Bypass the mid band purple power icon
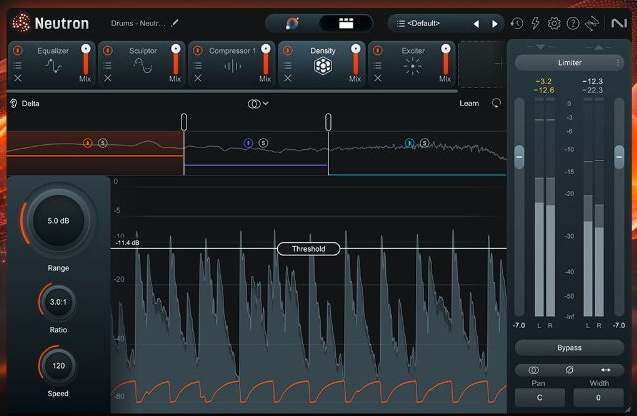Image resolution: width=637 pixels, height=416 pixels. pos(248,143)
